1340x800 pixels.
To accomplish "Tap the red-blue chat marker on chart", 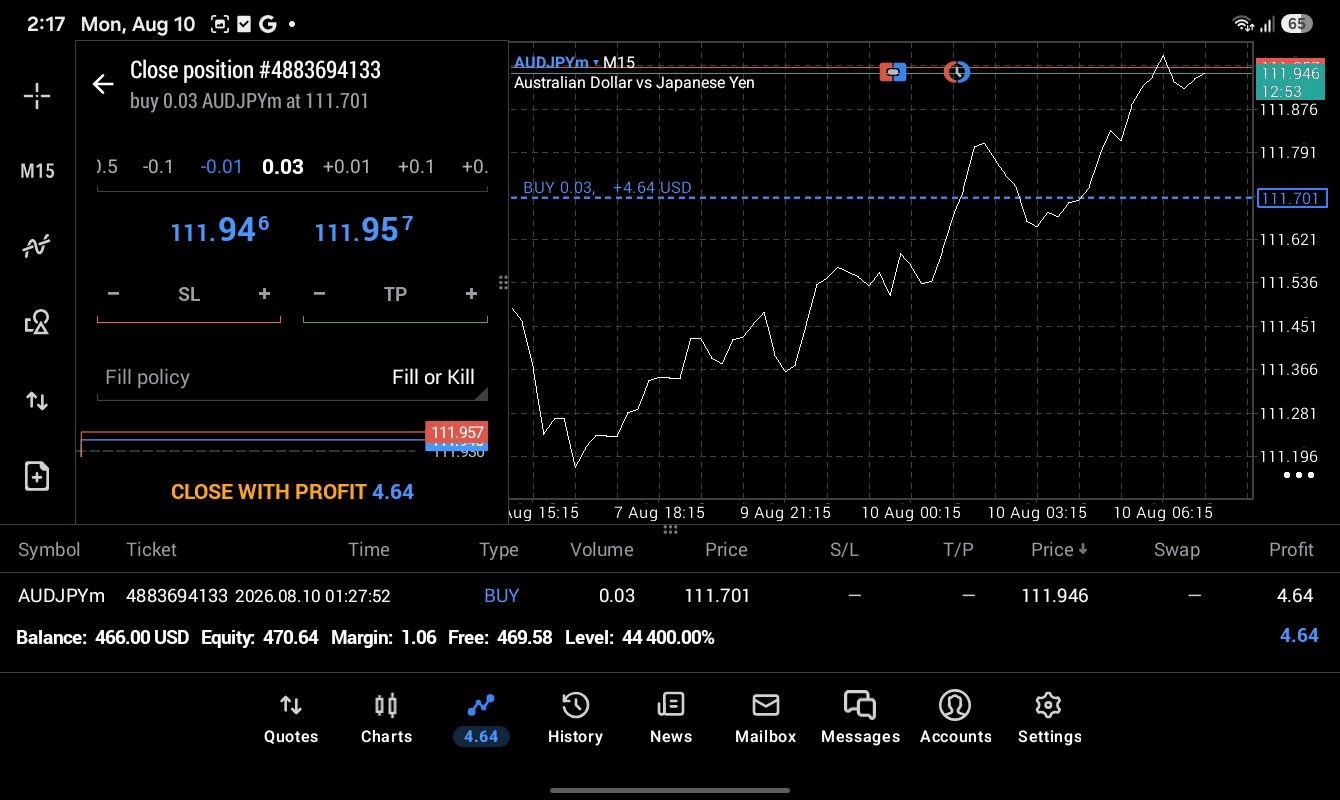I will point(893,72).
